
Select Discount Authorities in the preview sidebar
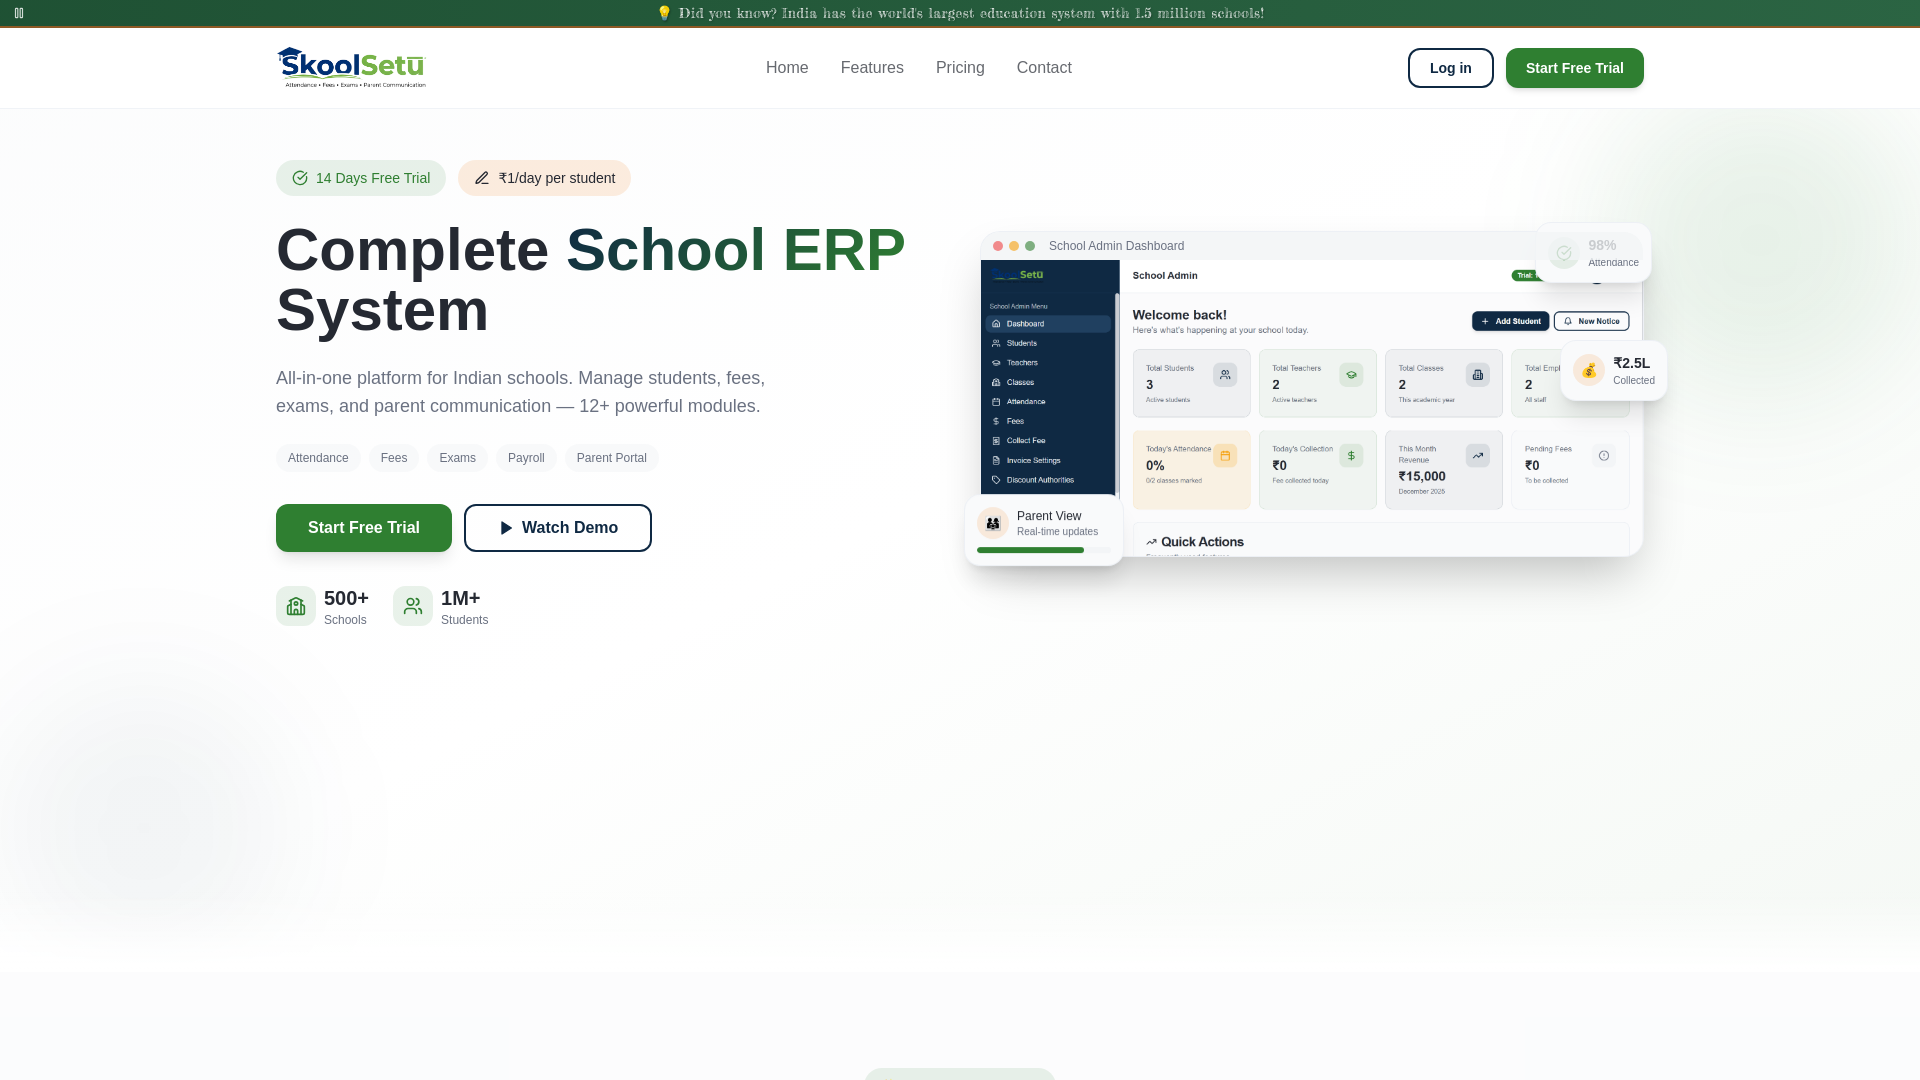[x=1047, y=480]
